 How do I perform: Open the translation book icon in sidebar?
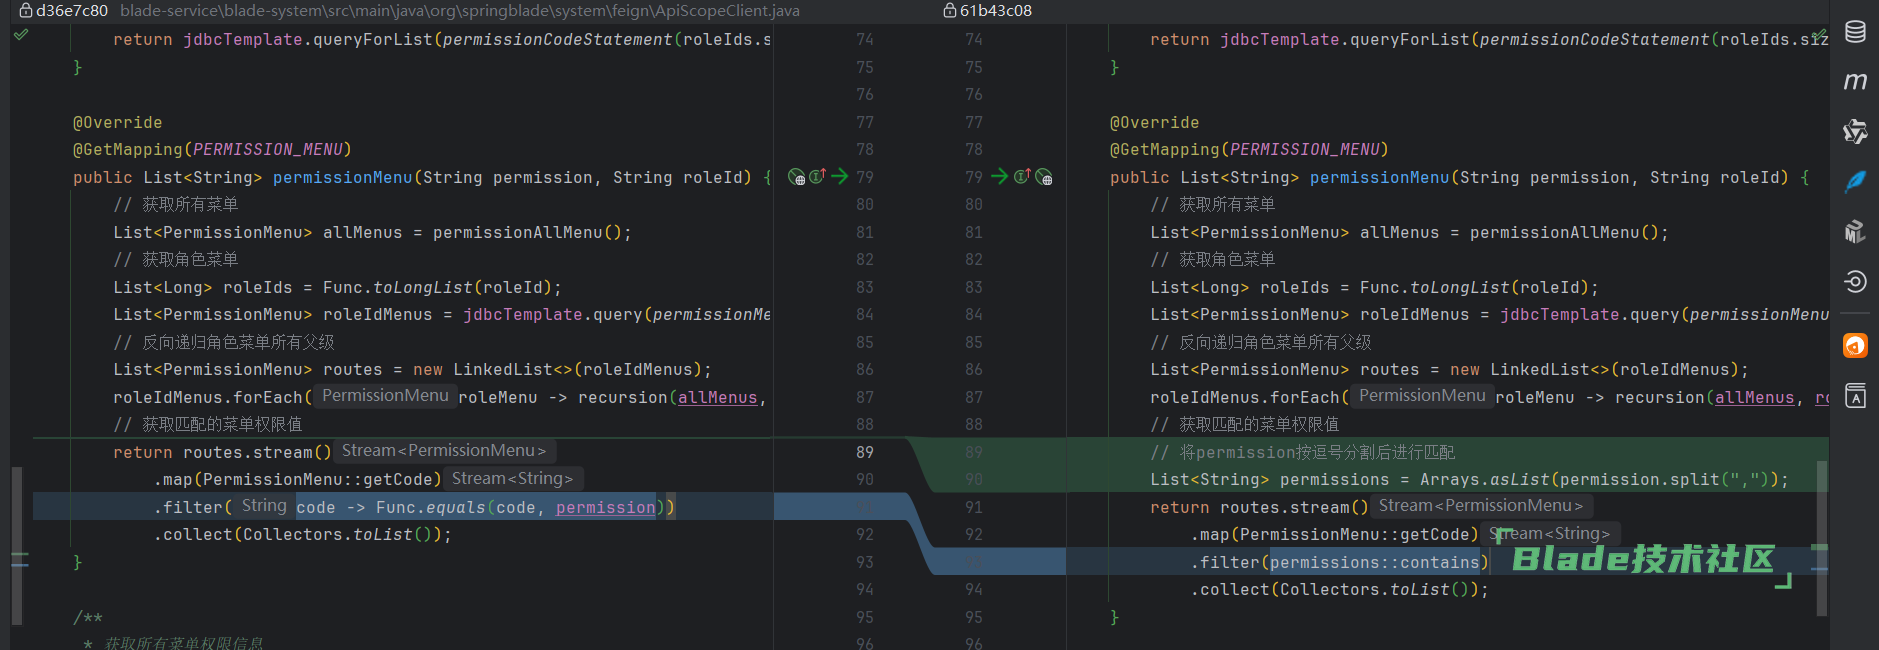tap(1855, 395)
